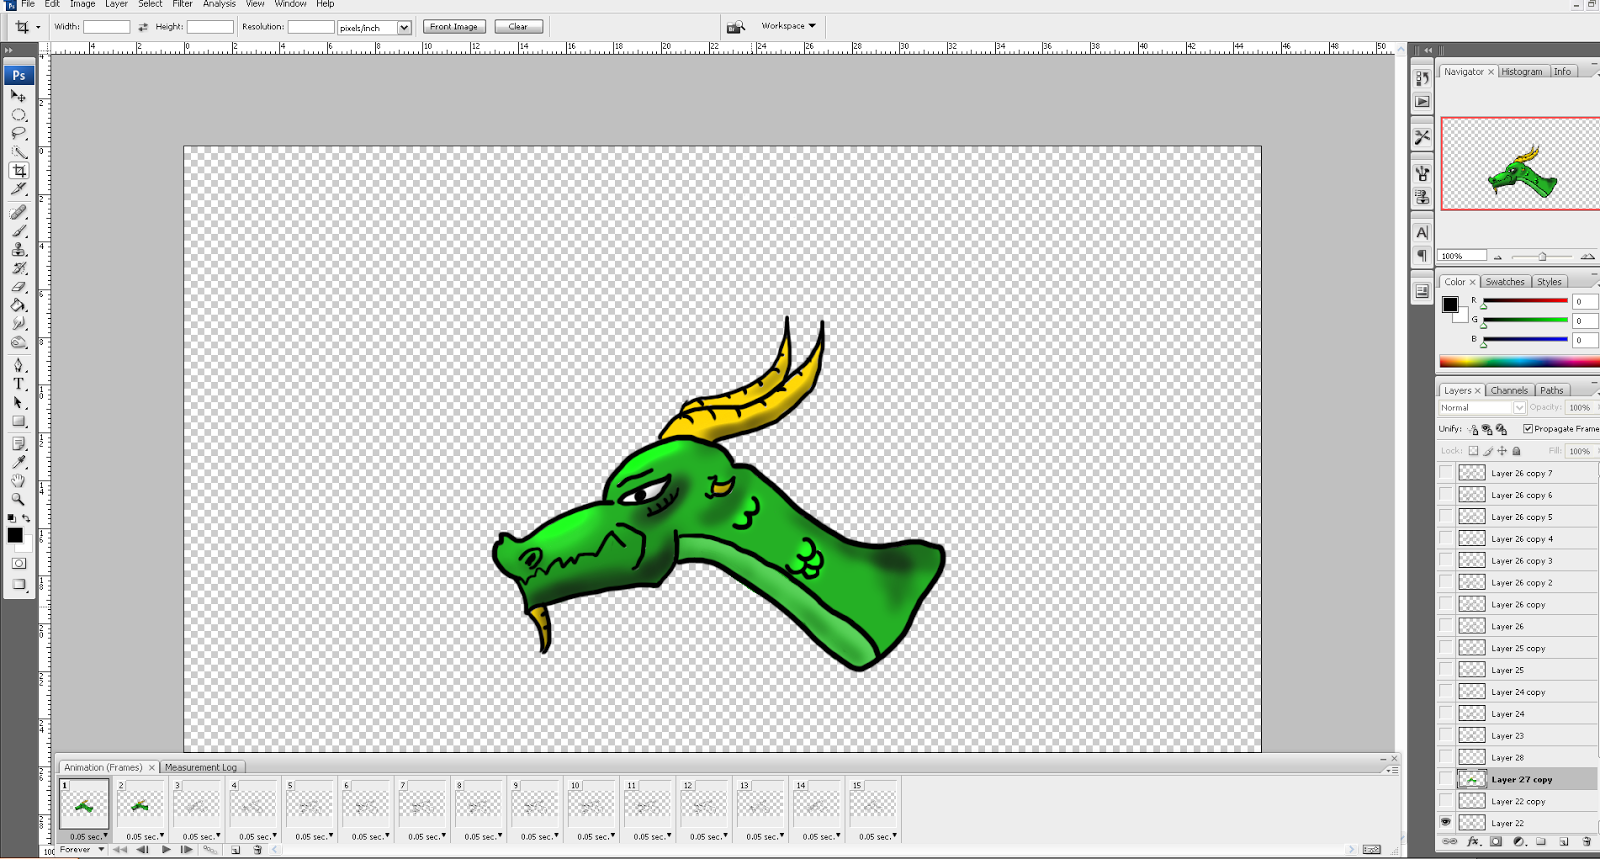Viewport: 1600px width, 859px height.
Task: Show Layer 24 visibility box
Action: 1445,713
